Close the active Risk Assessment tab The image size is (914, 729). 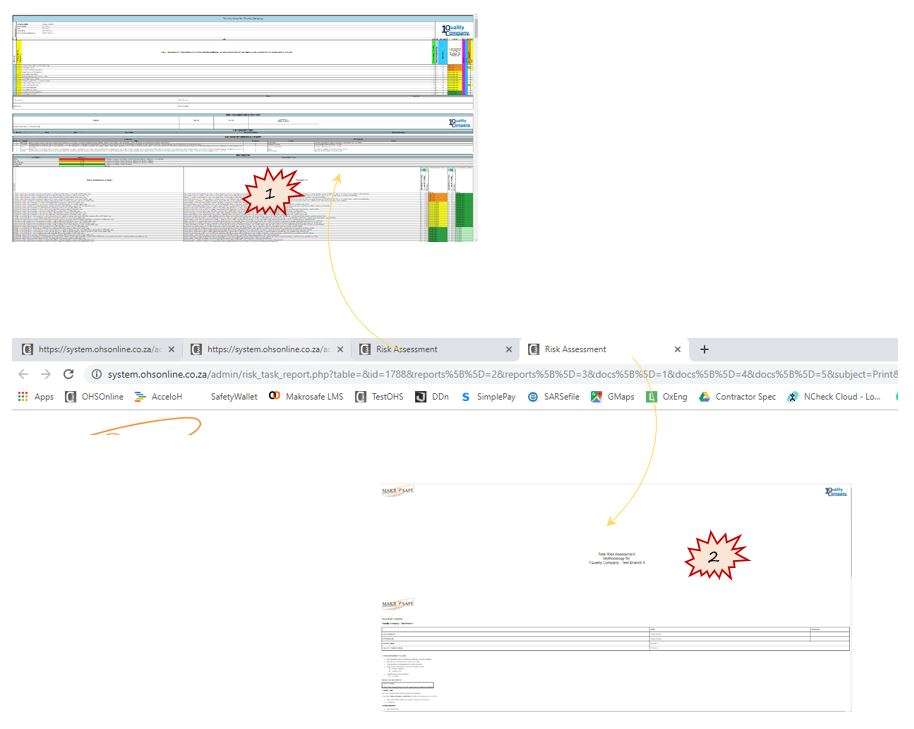pyautogui.click(x=677, y=350)
